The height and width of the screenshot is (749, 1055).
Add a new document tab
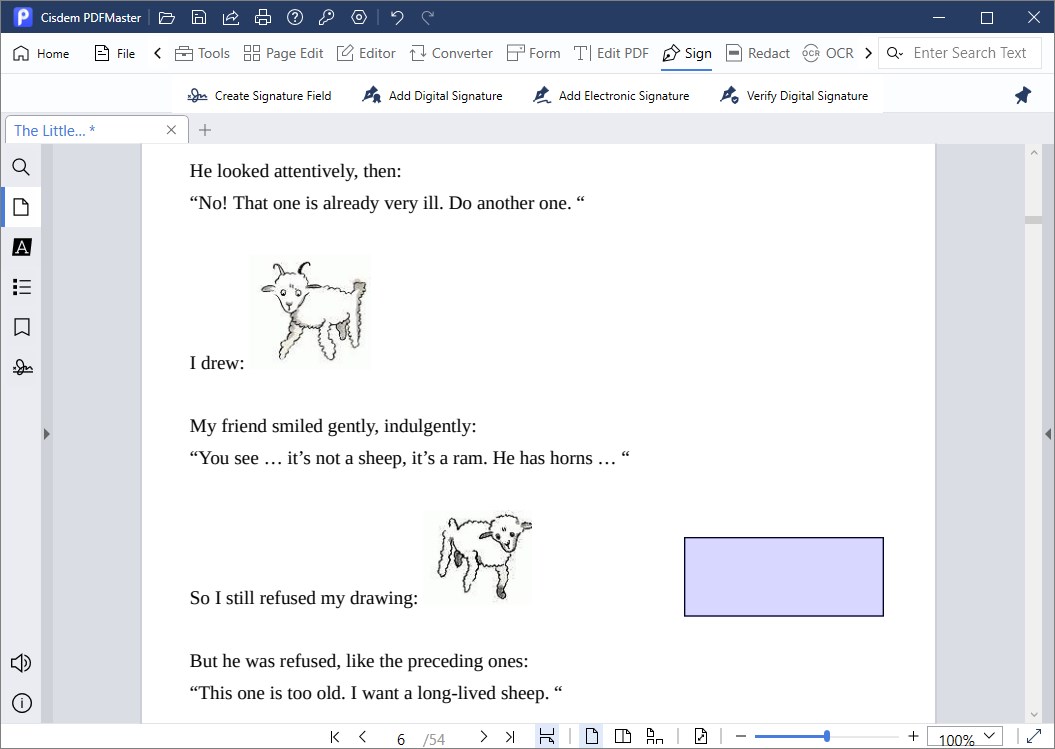coord(205,130)
